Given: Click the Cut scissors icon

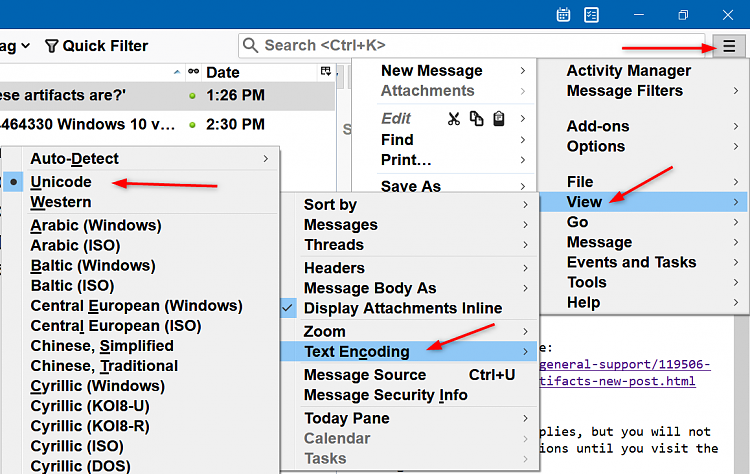Looking at the screenshot, I should click(x=454, y=119).
